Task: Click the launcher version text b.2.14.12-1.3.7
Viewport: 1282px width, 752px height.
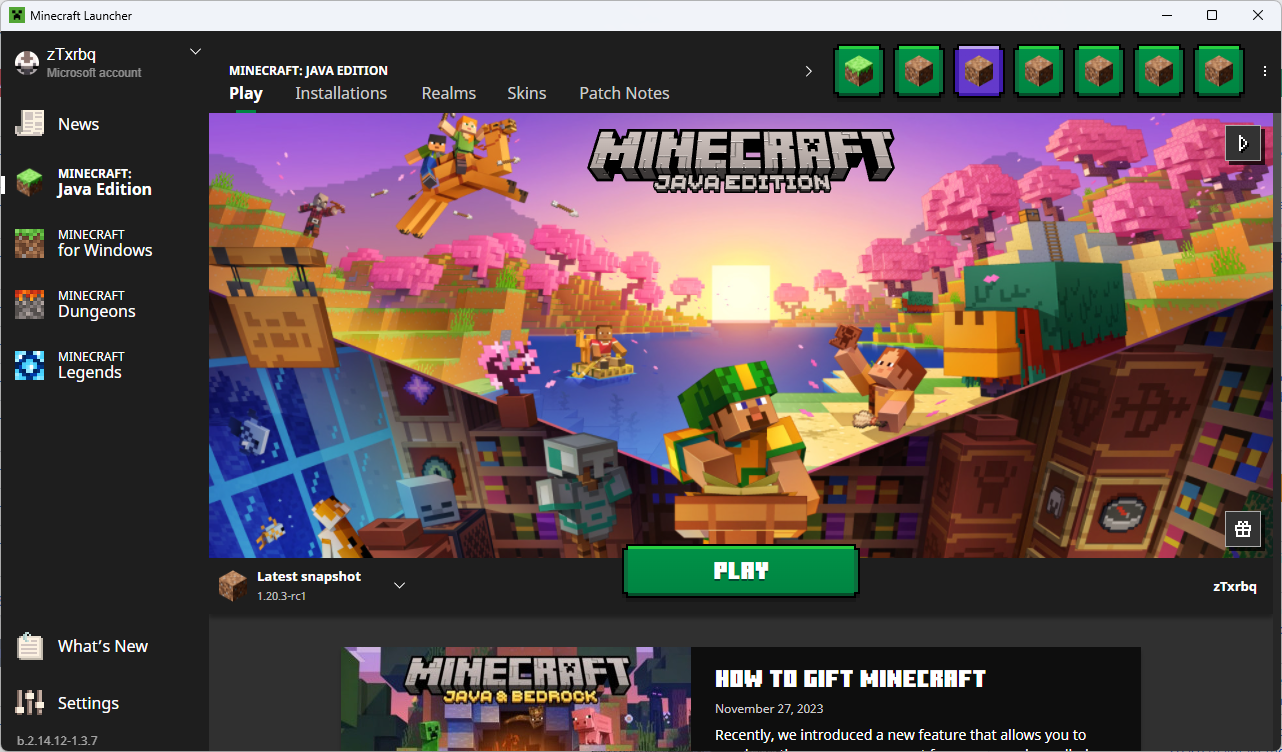Action: click(57, 740)
